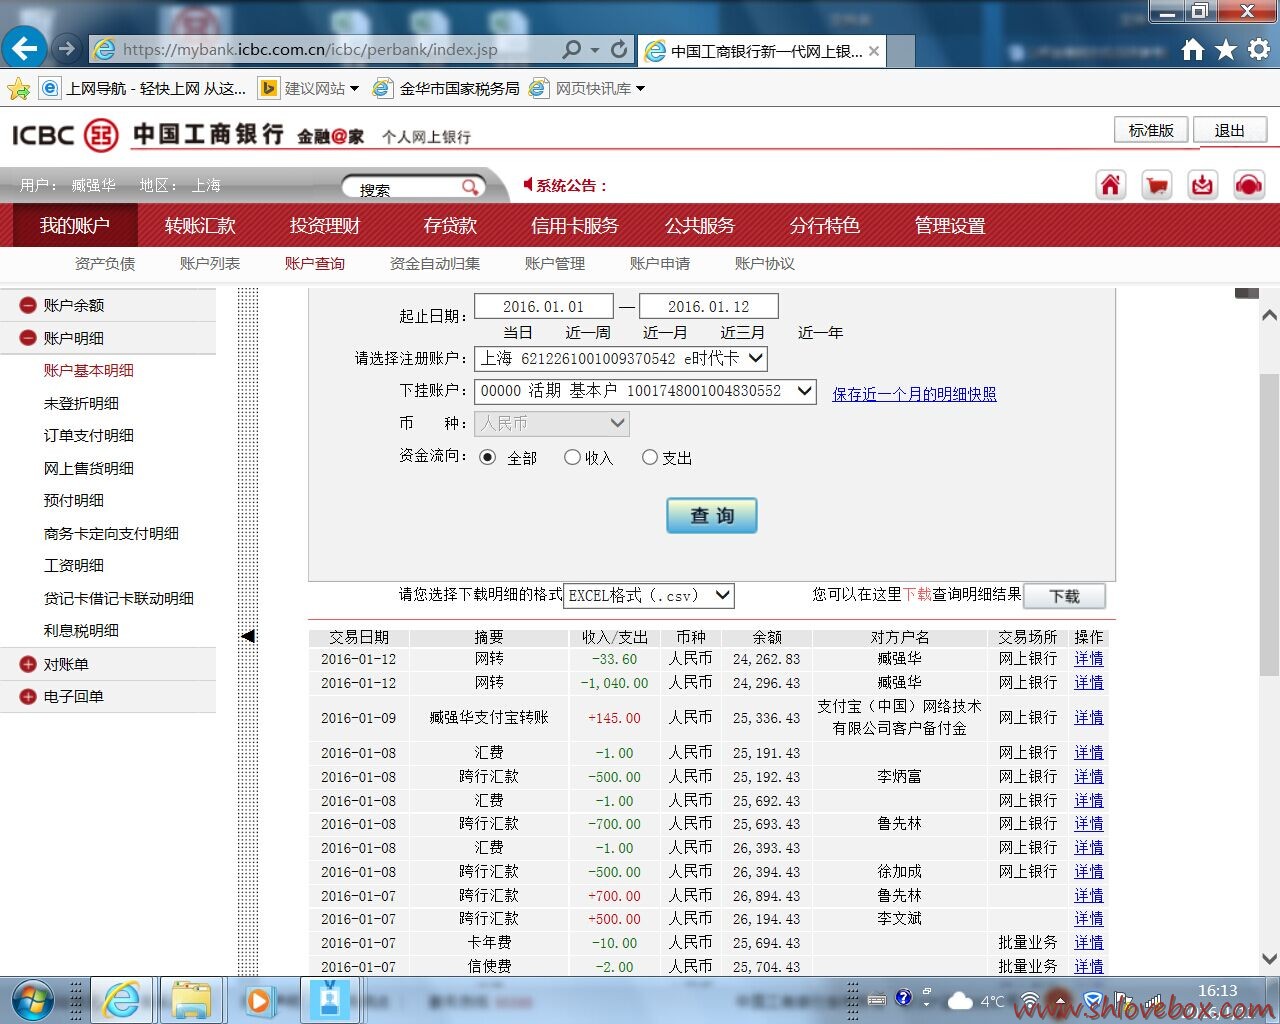Switch to 资产负债 submenu tab
This screenshot has width=1280, height=1024.
tap(105, 264)
